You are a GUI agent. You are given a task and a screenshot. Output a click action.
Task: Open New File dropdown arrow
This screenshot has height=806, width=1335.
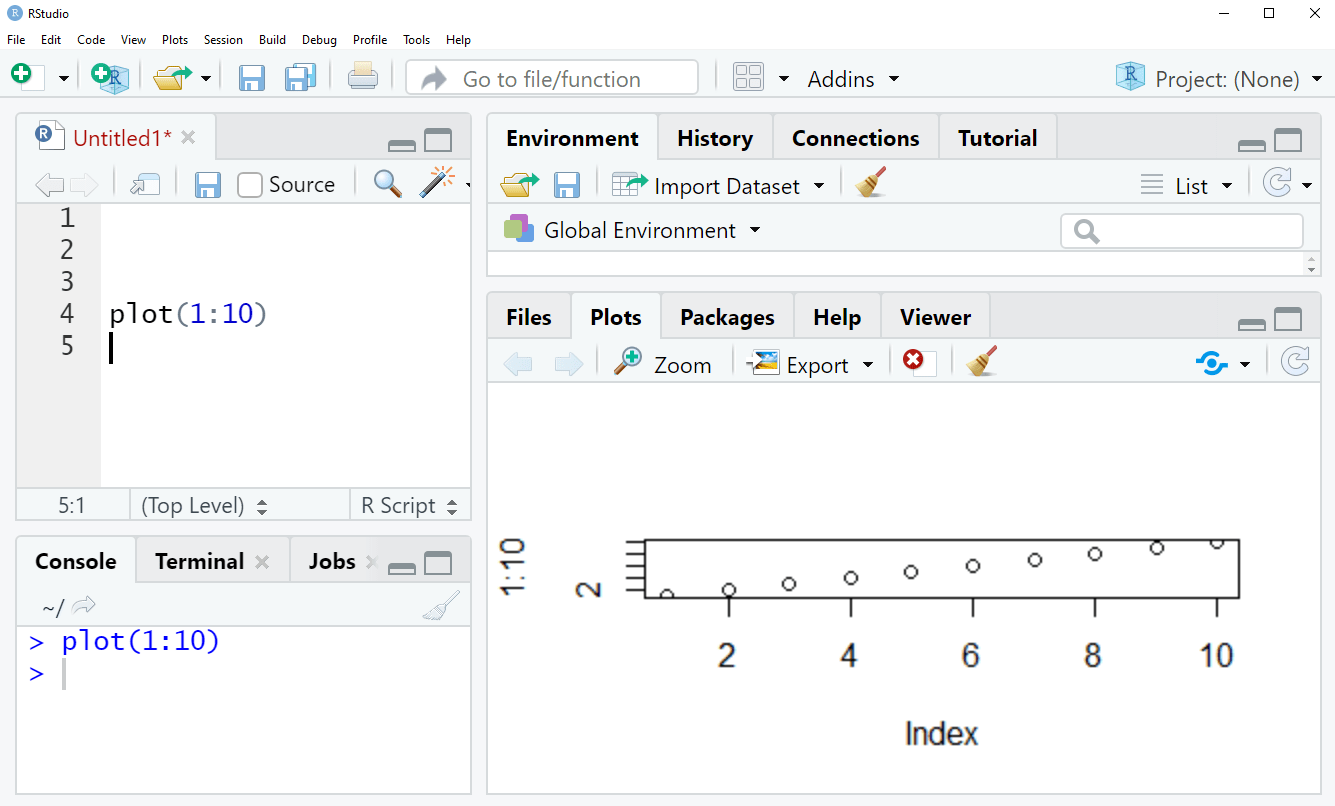pyautogui.click(x=63, y=78)
